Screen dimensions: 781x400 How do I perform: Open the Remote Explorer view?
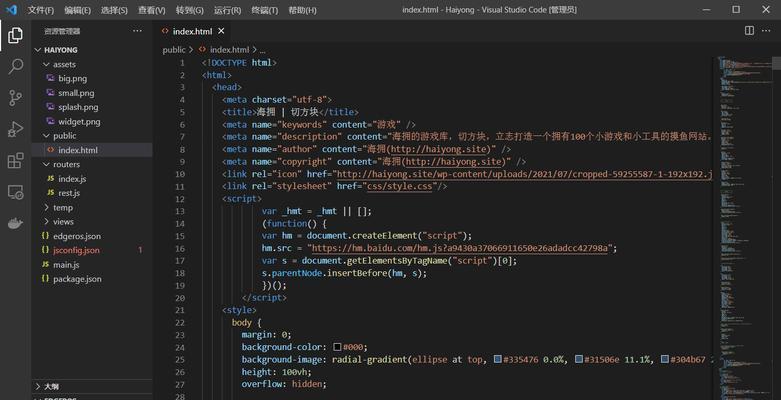point(15,192)
